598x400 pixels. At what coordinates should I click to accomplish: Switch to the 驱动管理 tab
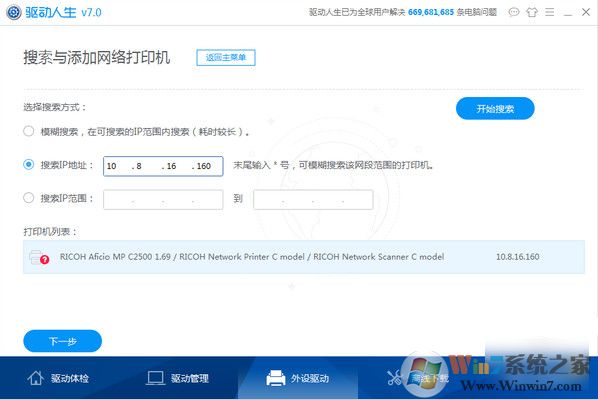[x=178, y=378]
